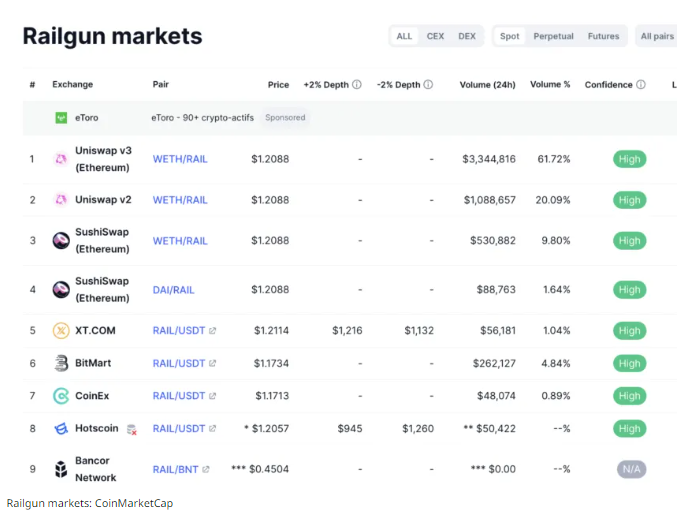Viewport: 699px width, 510px height.
Task: Switch the filter to CEX exchanges
Action: pos(435,36)
